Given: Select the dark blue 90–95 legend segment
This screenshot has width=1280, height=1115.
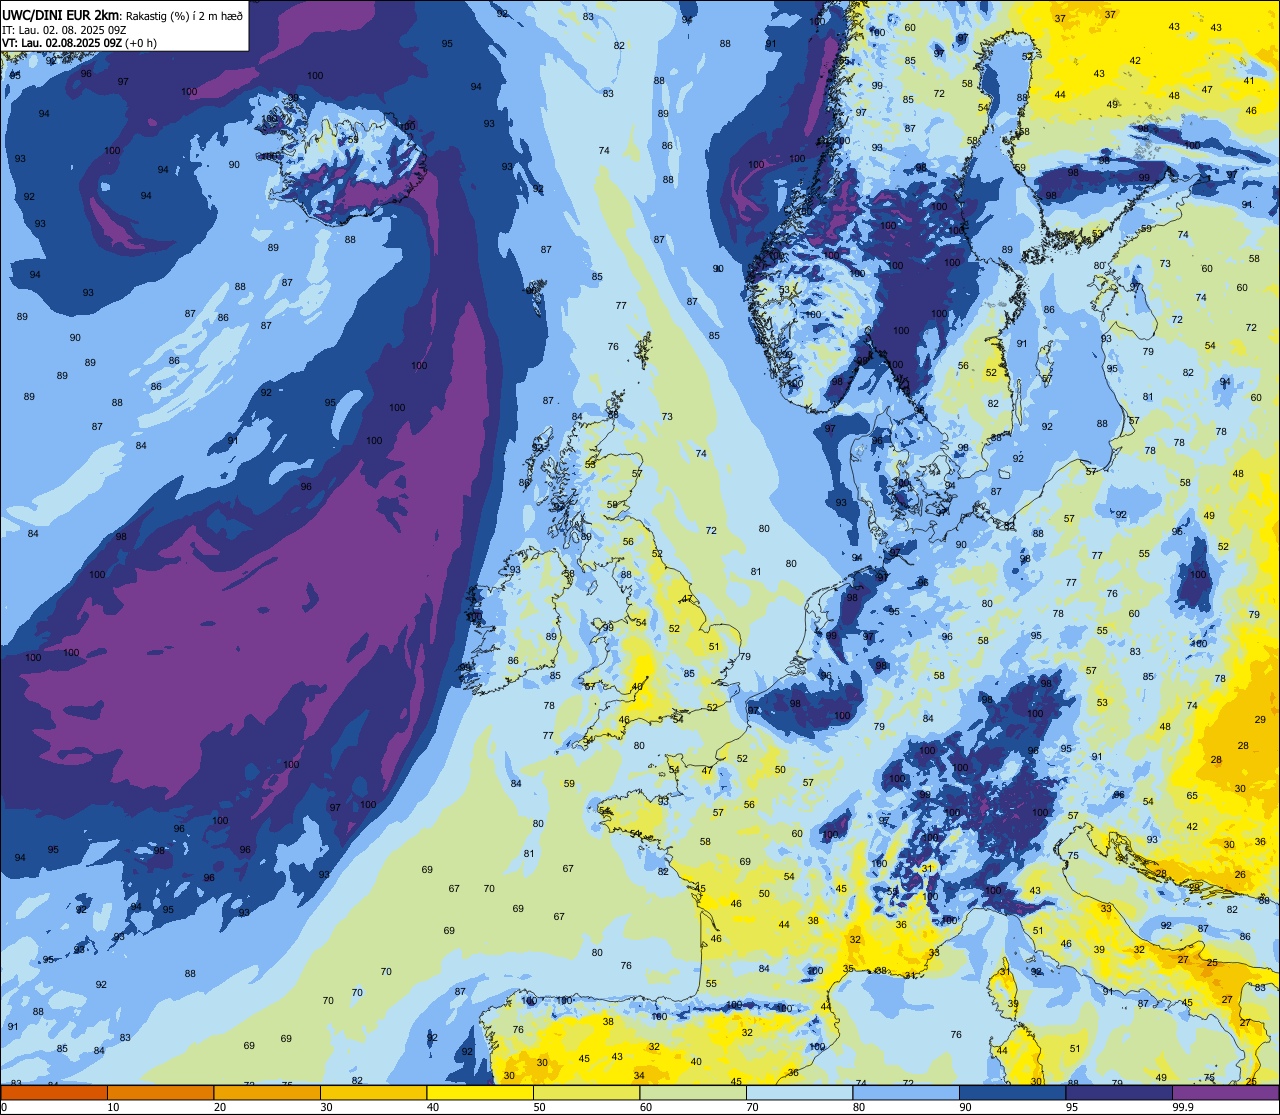Looking at the screenshot, I should (x=1012, y=1092).
